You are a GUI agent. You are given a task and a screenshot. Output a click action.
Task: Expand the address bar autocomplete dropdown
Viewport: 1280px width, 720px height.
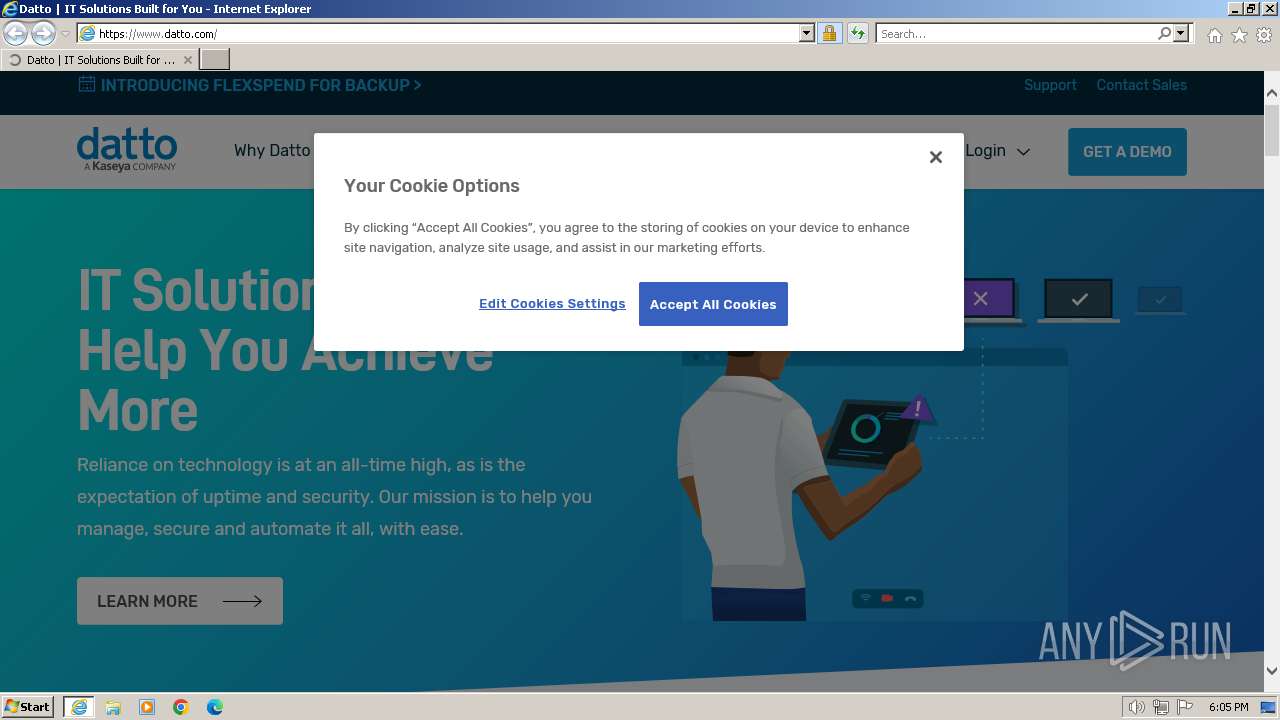[807, 34]
